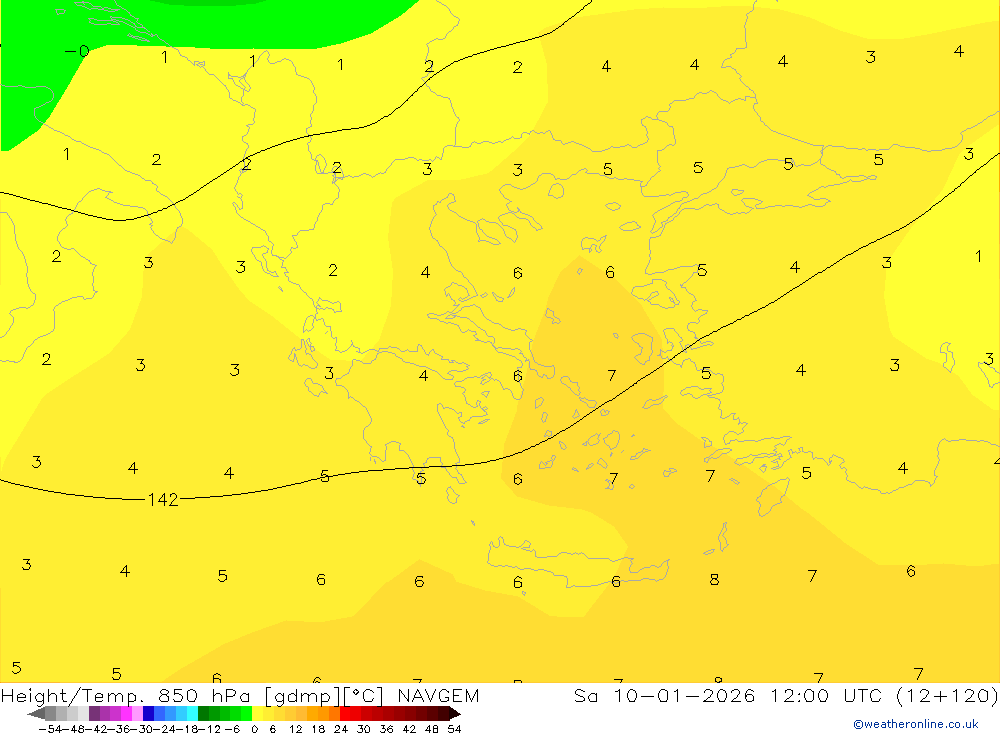Click the (12+120) forecast hour text
Viewport: 1000px width, 733px height.
point(947,695)
